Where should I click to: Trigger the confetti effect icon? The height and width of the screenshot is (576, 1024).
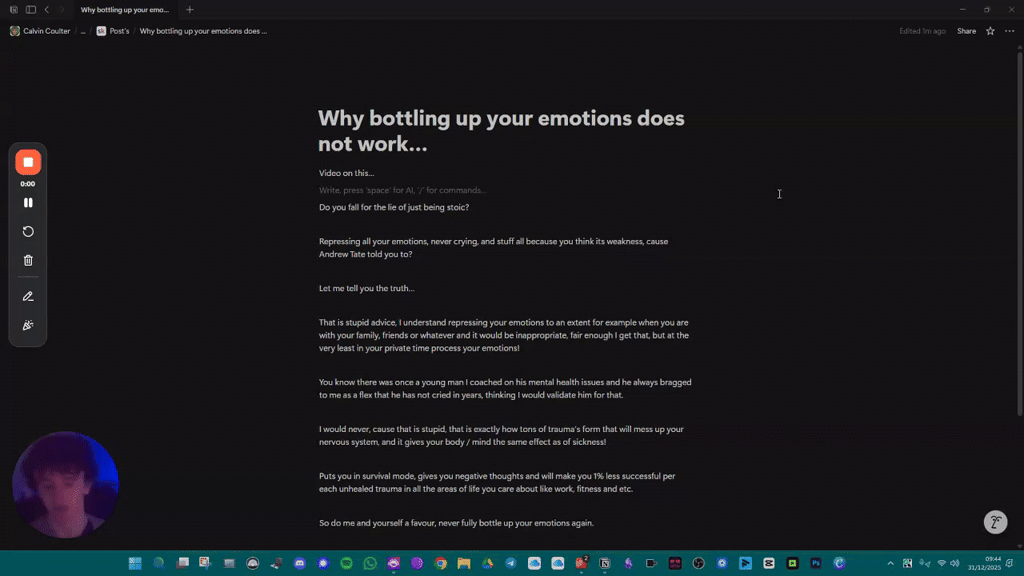(x=28, y=324)
